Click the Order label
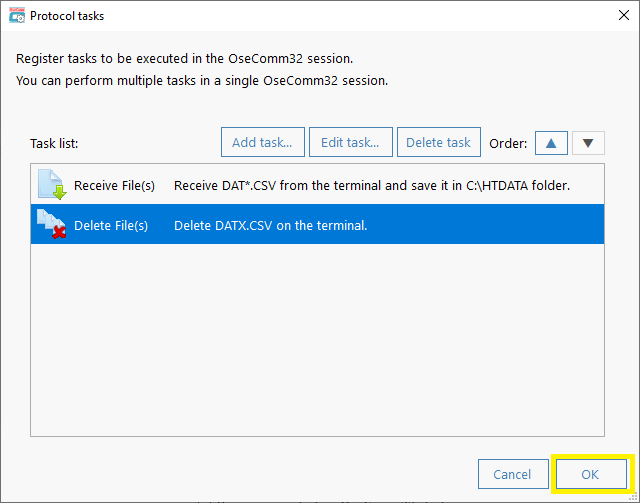Viewport: 640px width, 503px height. 508,143
